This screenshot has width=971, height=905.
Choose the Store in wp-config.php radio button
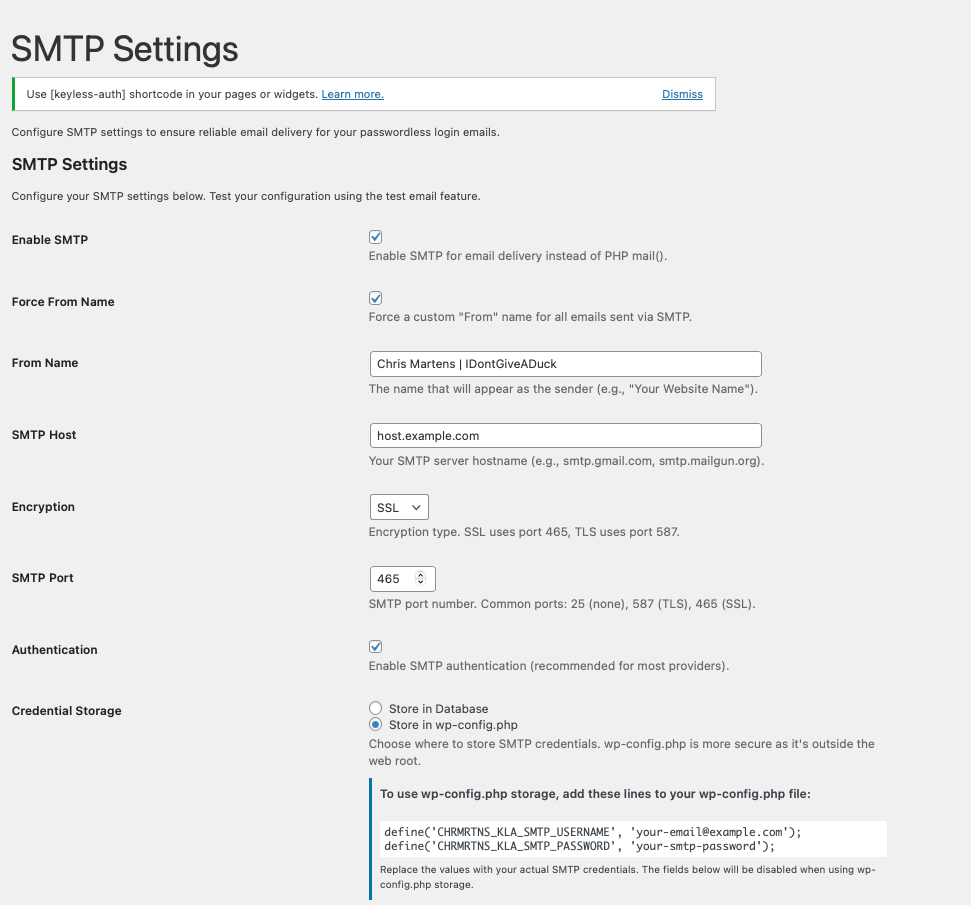[x=376, y=725]
